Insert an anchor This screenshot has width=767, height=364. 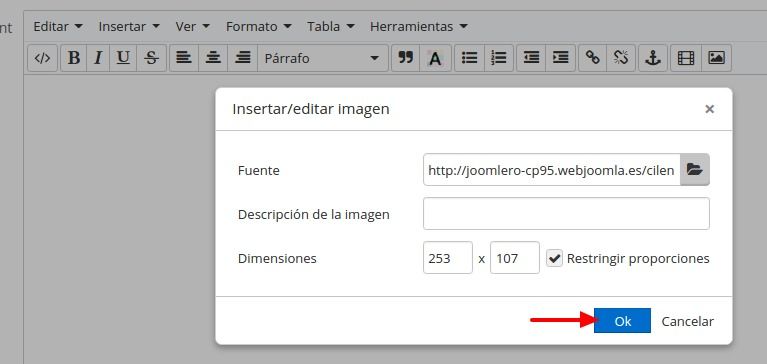(653, 58)
